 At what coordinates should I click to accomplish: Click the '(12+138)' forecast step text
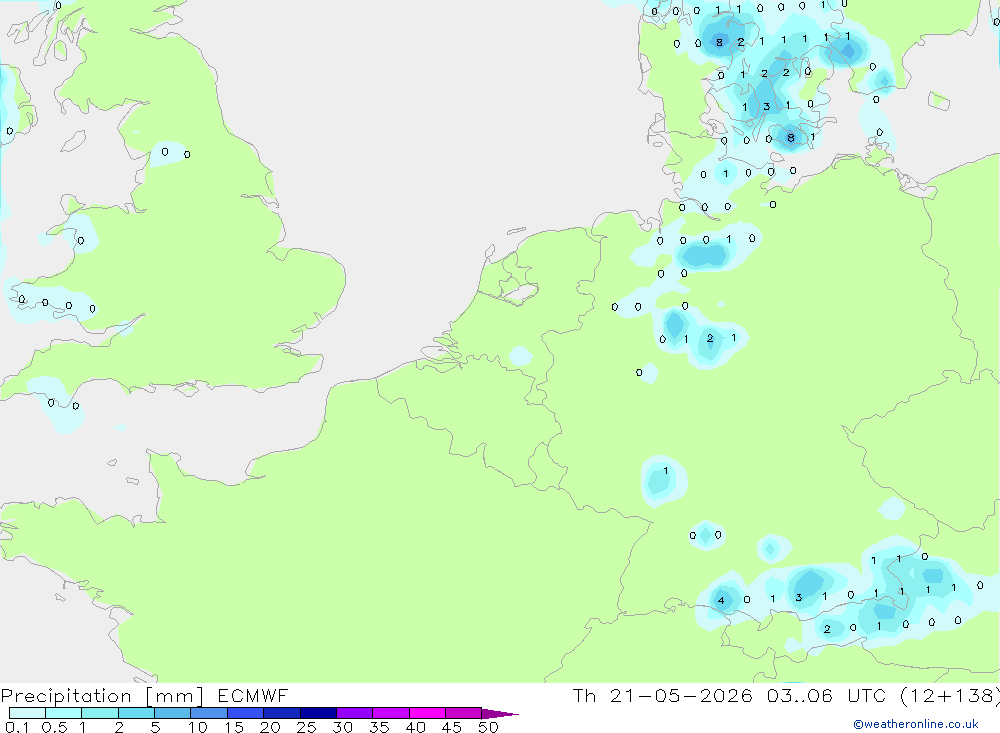pos(950,696)
